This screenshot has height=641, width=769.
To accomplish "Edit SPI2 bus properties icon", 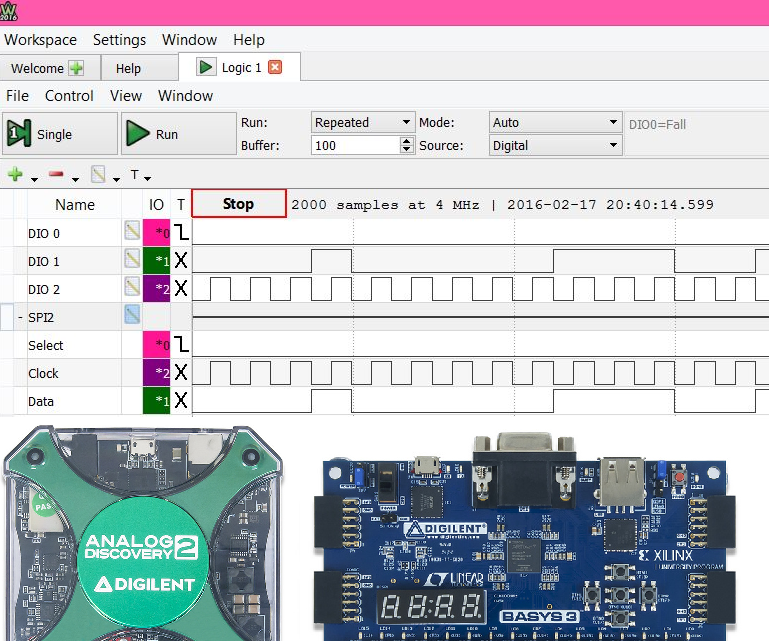I will pos(131,314).
